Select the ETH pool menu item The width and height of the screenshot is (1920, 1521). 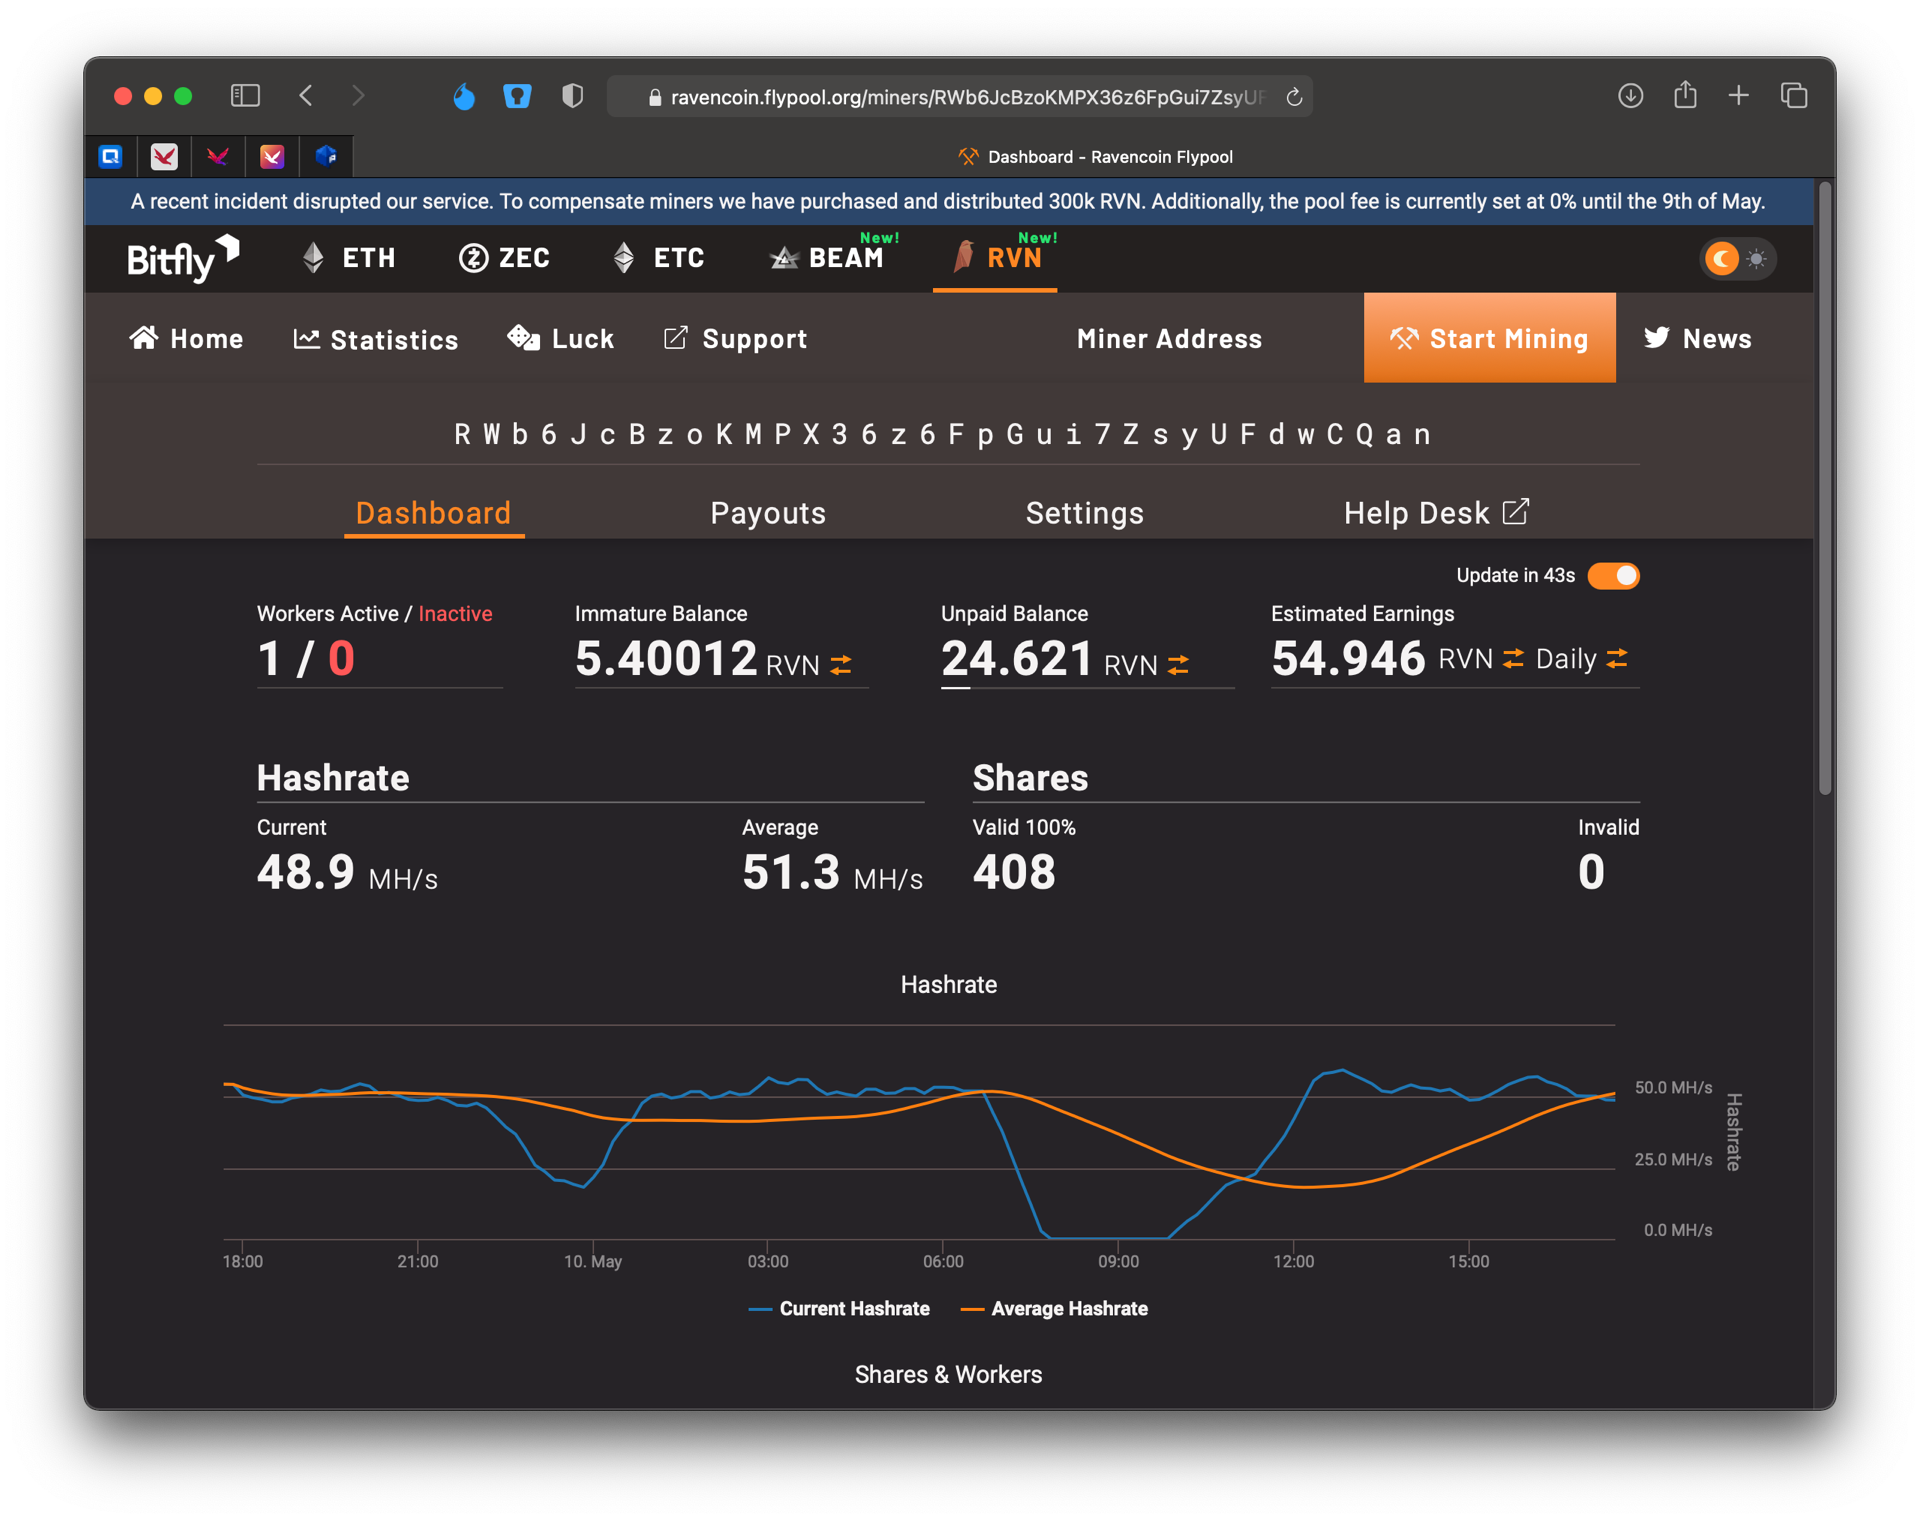tap(349, 258)
